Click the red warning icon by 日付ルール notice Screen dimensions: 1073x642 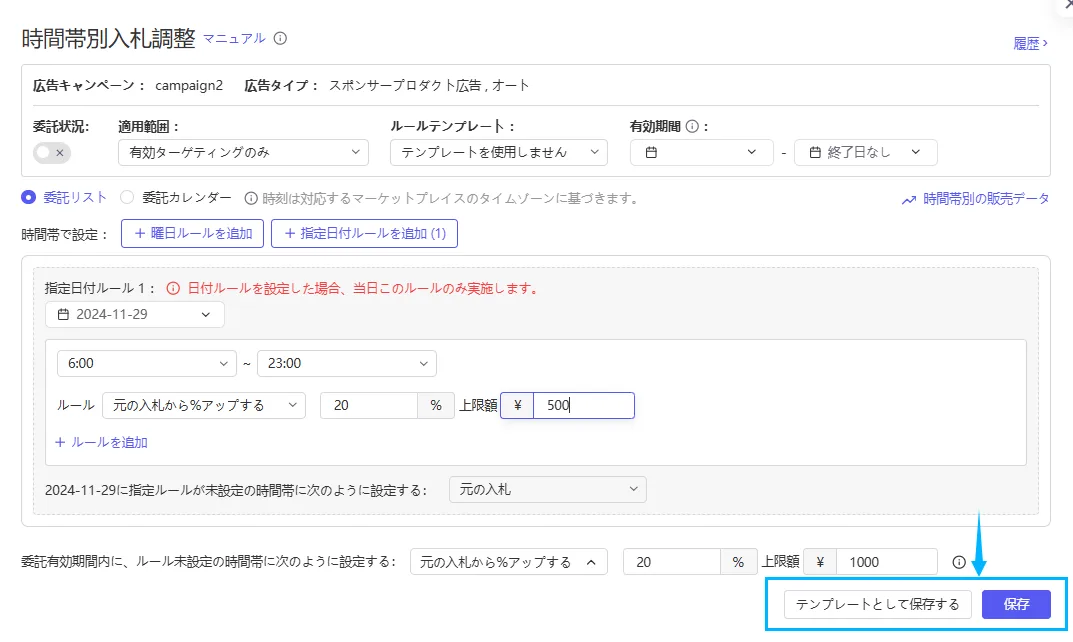coord(173,288)
